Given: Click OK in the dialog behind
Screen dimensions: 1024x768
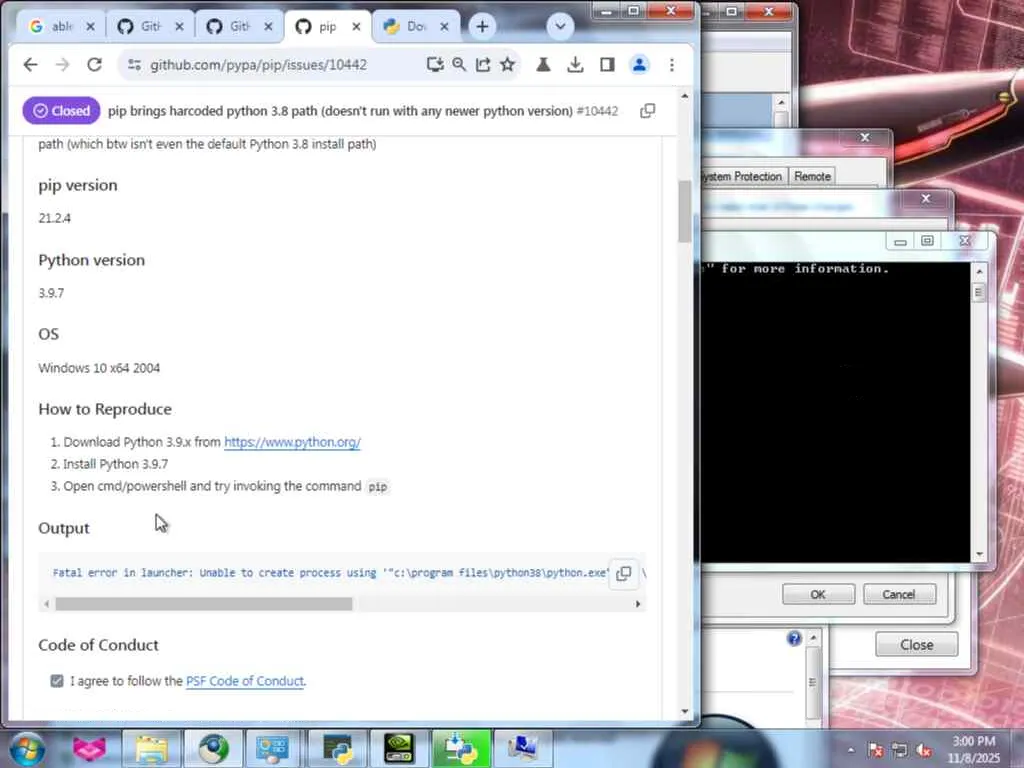Looking at the screenshot, I should click(x=818, y=594).
